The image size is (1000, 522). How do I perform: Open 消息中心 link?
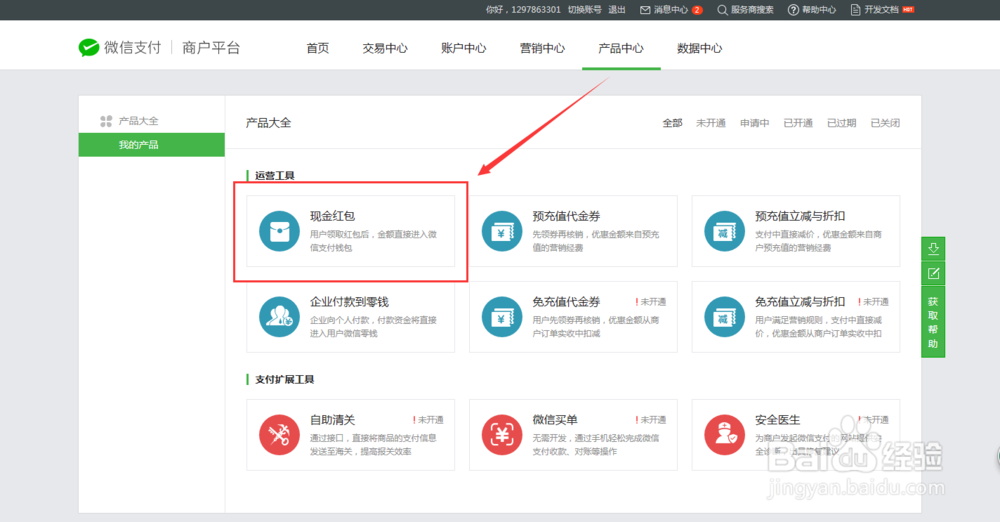[670, 10]
